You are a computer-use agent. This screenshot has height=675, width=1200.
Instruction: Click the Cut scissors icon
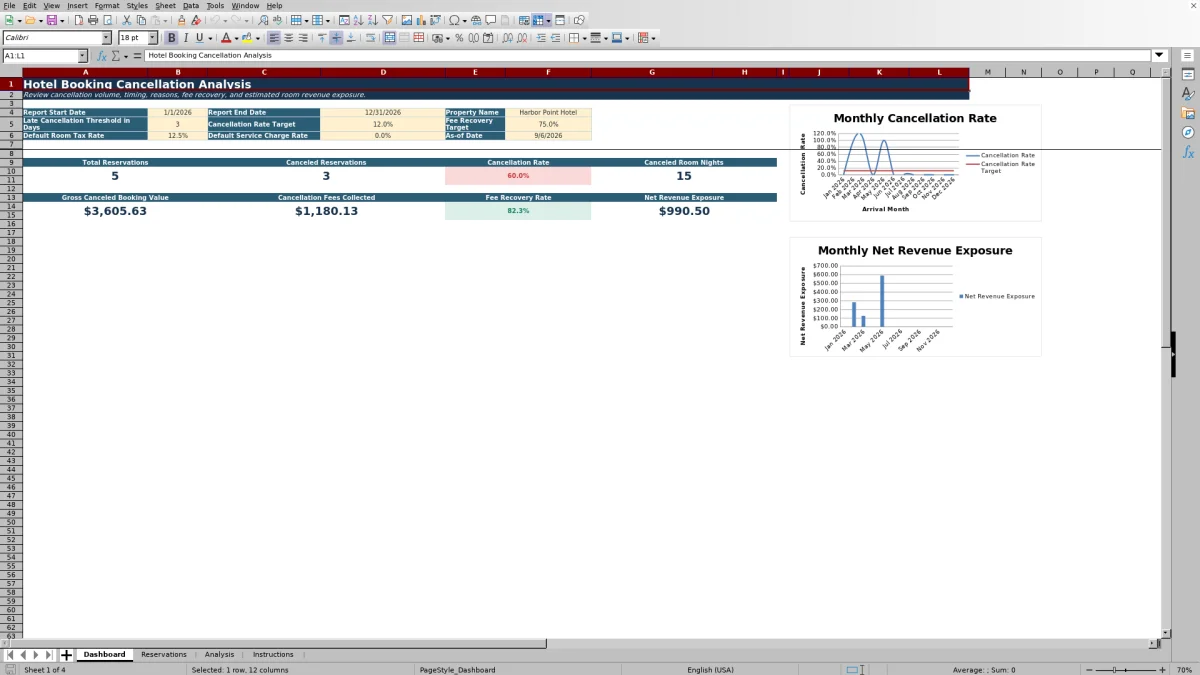pos(126,20)
